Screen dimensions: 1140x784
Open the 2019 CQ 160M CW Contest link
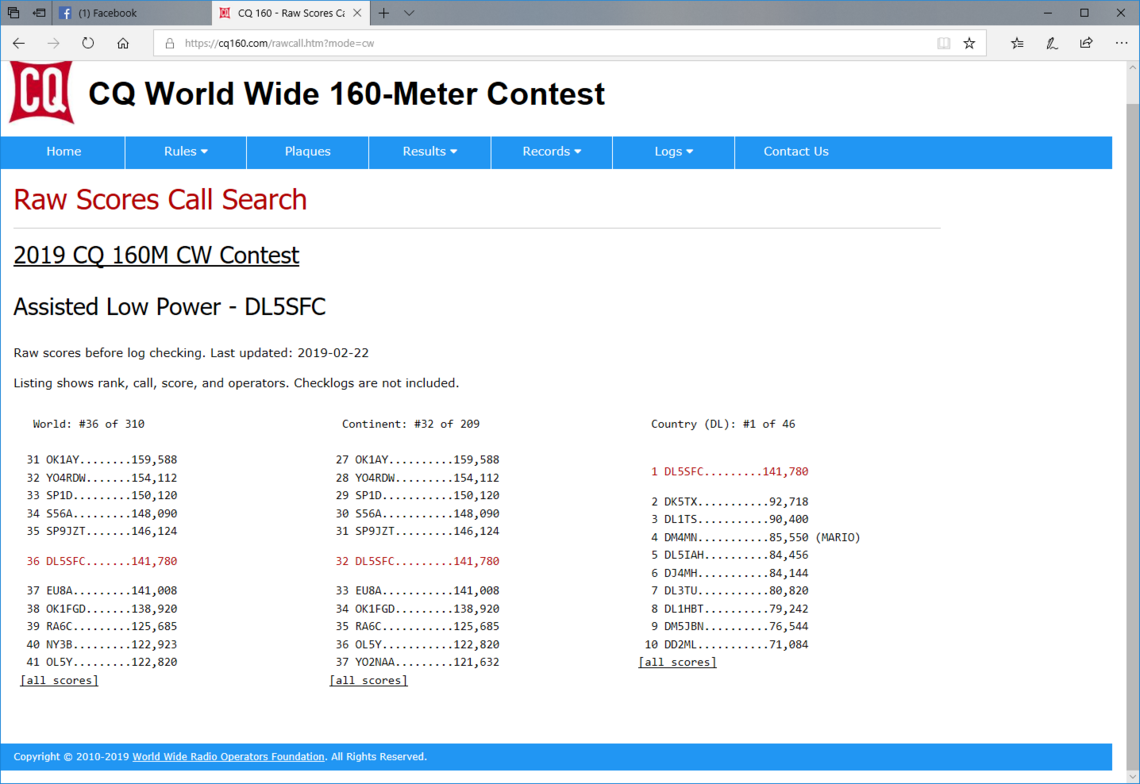click(x=156, y=255)
